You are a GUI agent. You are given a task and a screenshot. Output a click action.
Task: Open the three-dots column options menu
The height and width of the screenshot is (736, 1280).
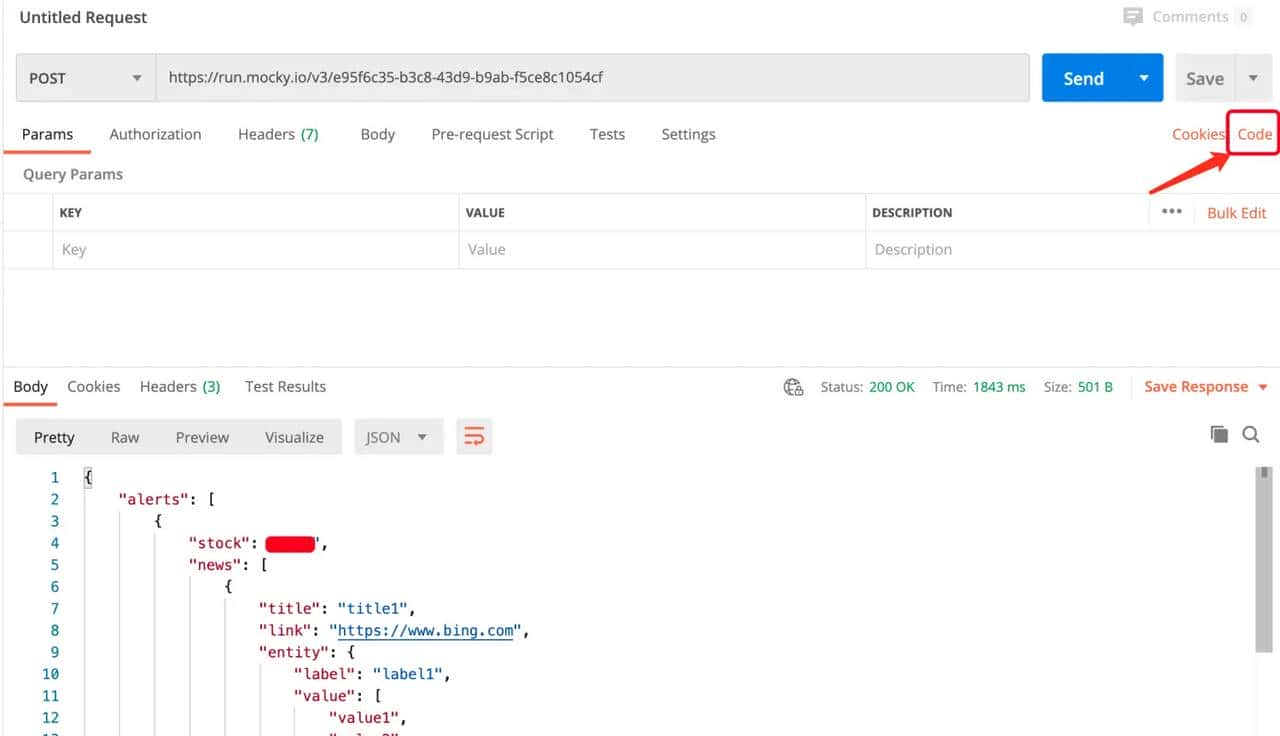pos(1172,212)
